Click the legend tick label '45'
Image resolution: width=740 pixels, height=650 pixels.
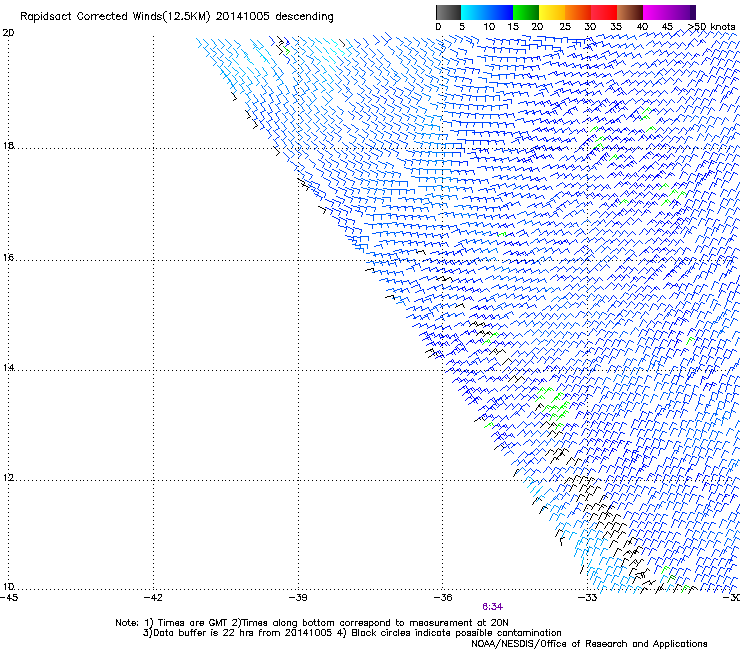(x=667, y=27)
